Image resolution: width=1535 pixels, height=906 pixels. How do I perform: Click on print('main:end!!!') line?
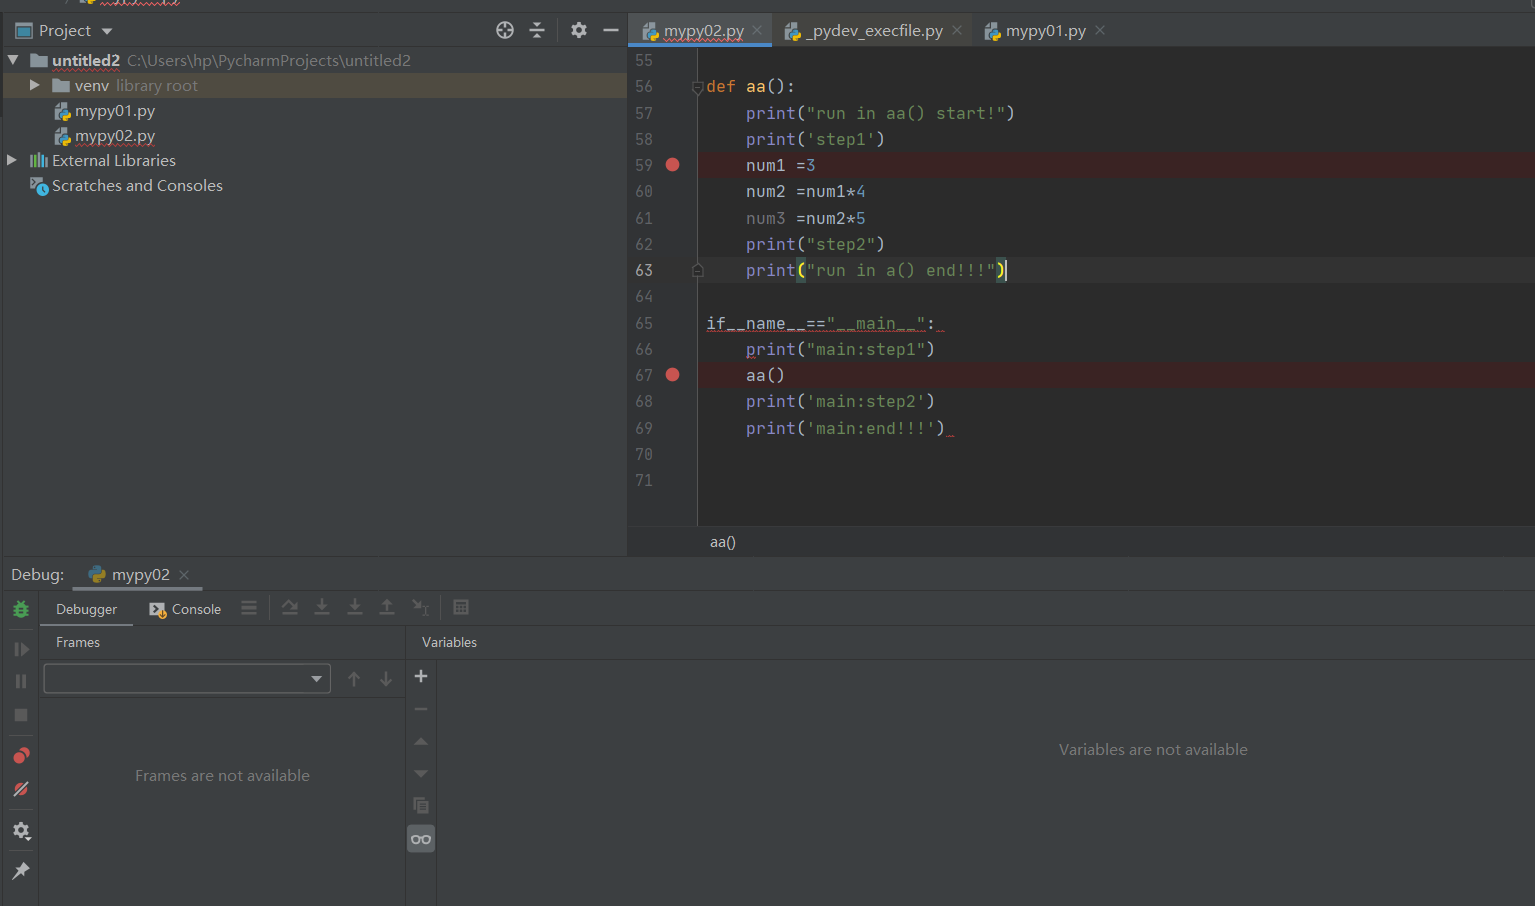point(845,428)
